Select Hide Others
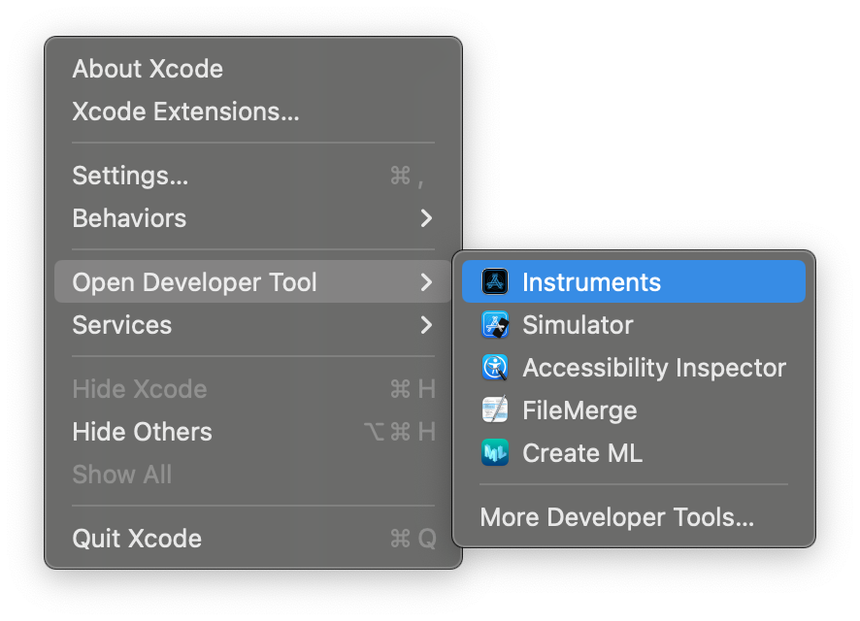Viewport: 860px width, 621px height. point(142,432)
